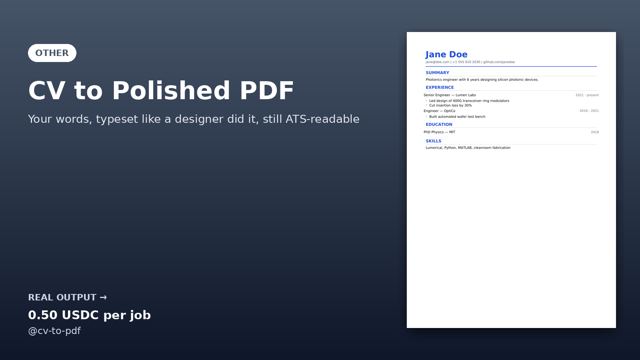Click the SUMMARY heading in the CV
This screenshot has width=640, height=360.
[437, 73]
